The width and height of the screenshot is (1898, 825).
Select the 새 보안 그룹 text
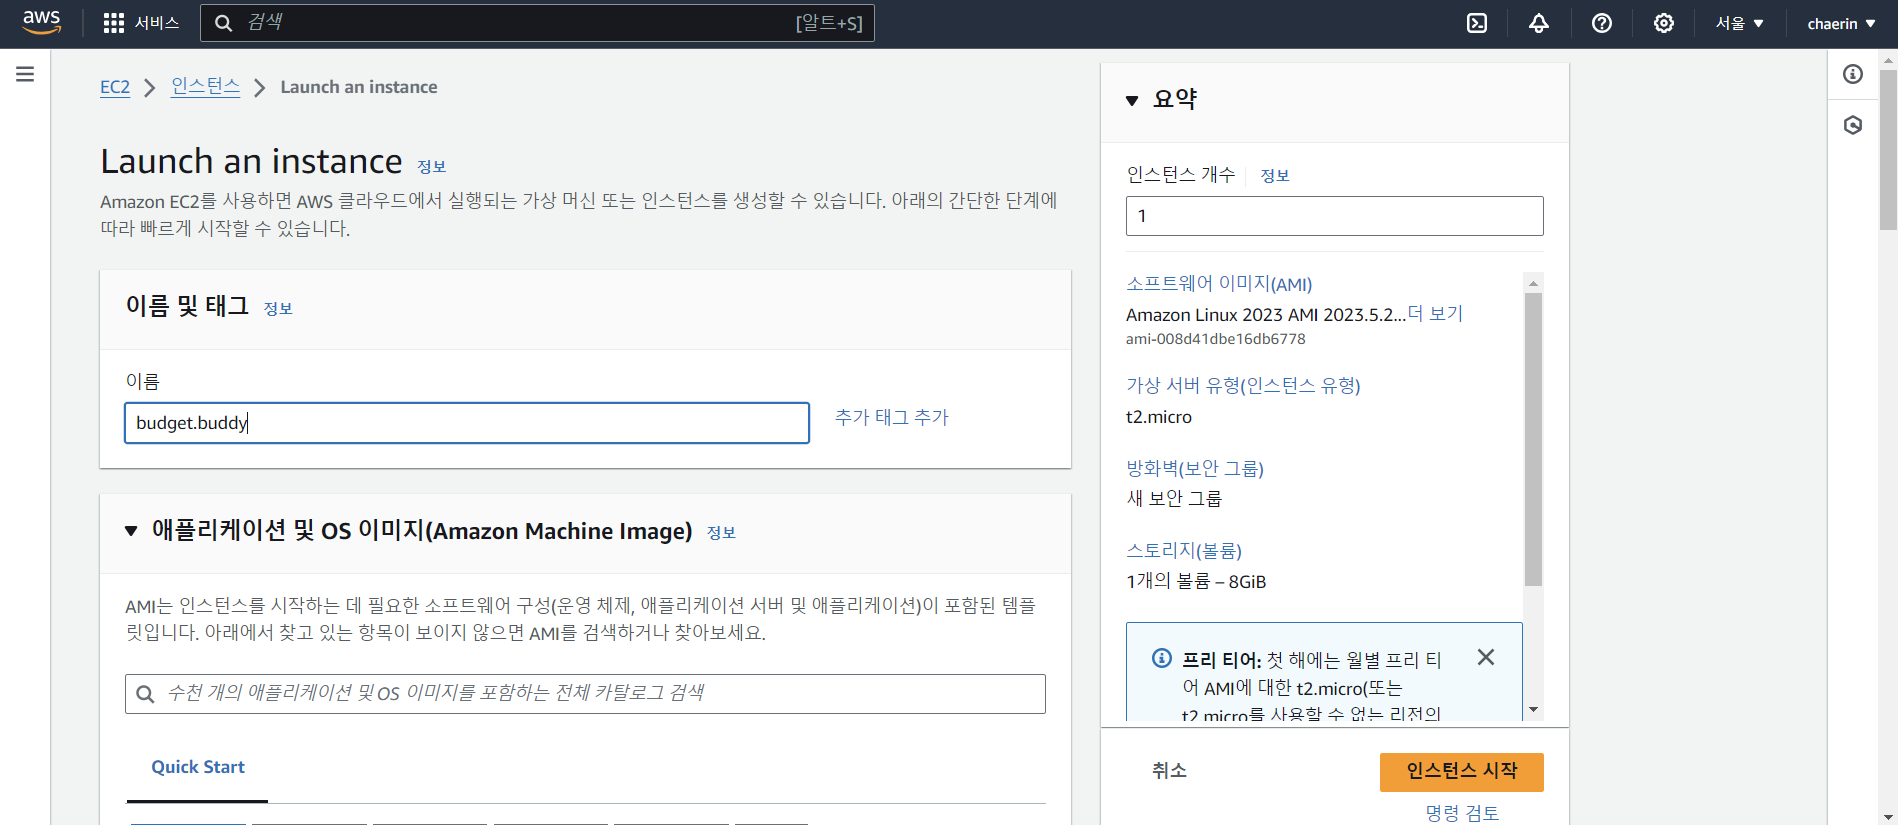click(1174, 499)
